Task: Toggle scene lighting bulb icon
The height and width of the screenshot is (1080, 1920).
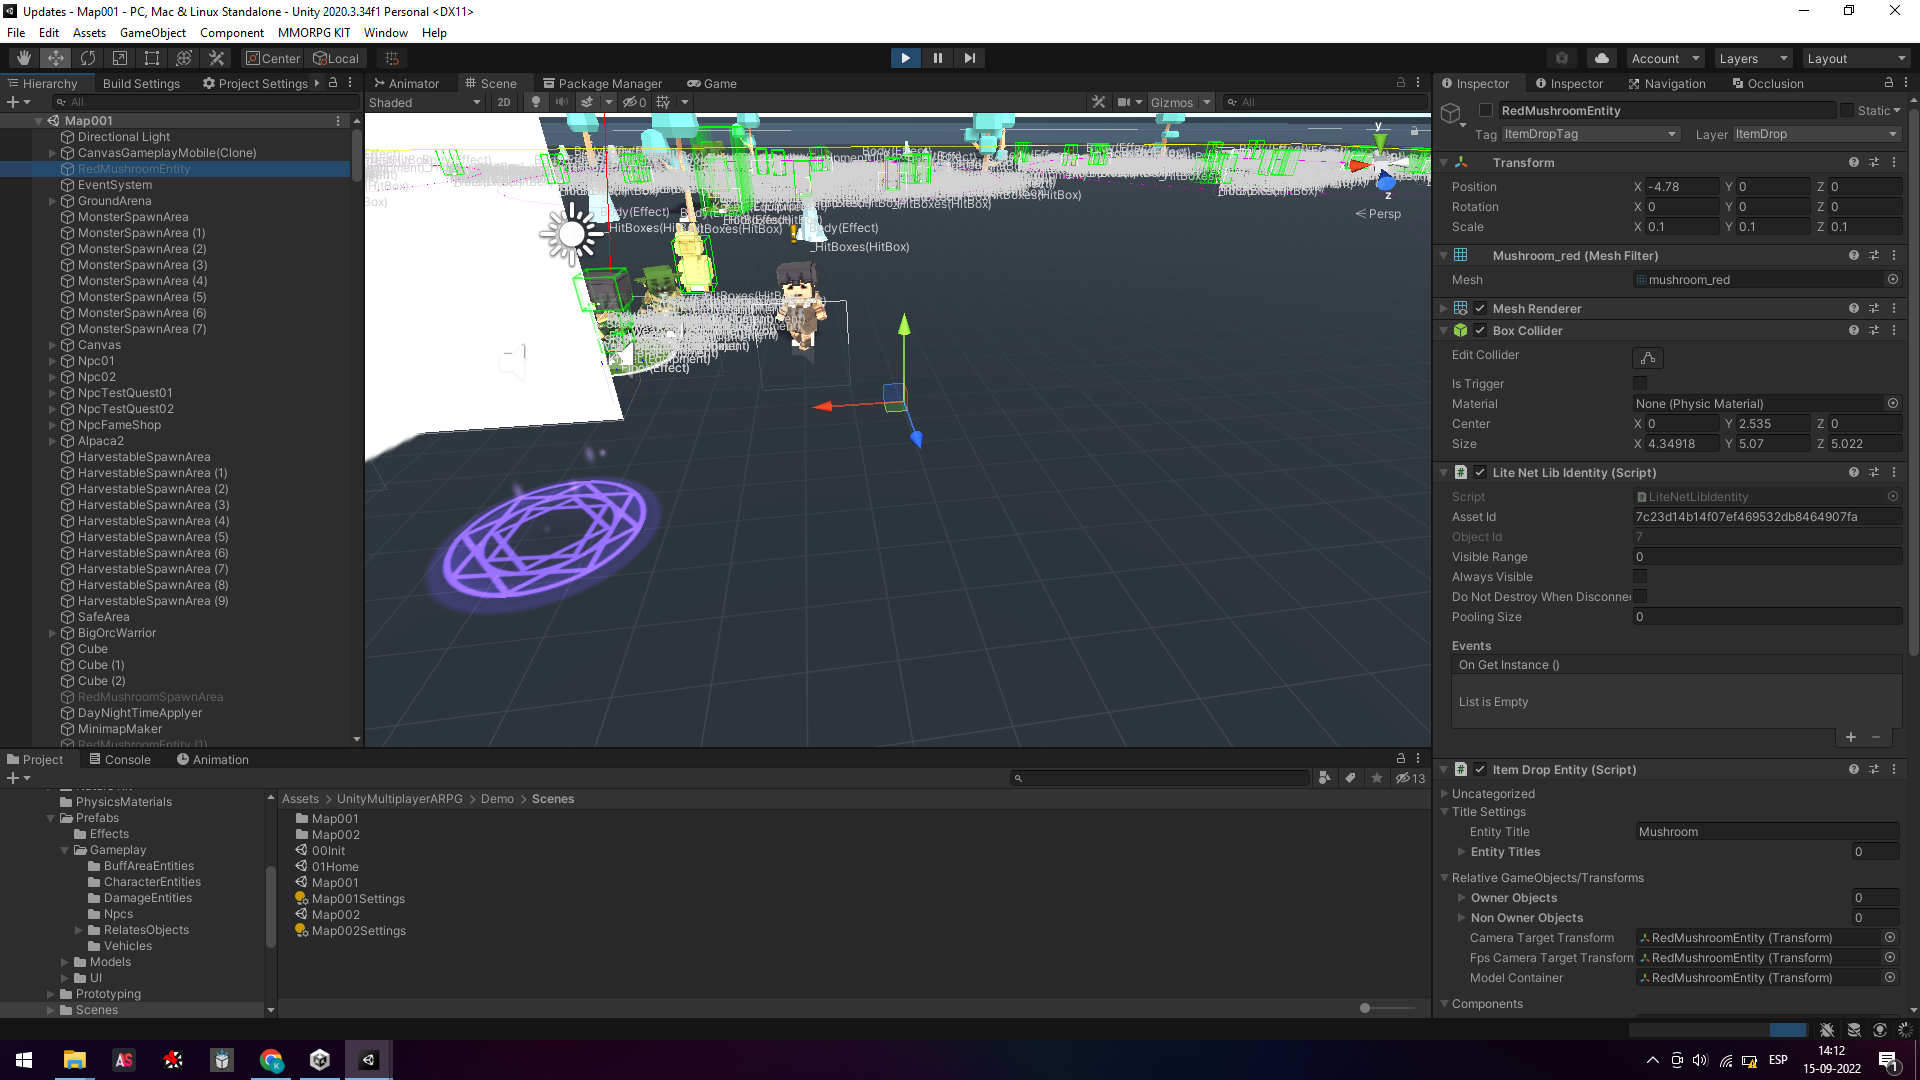Action: pyautogui.click(x=536, y=102)
